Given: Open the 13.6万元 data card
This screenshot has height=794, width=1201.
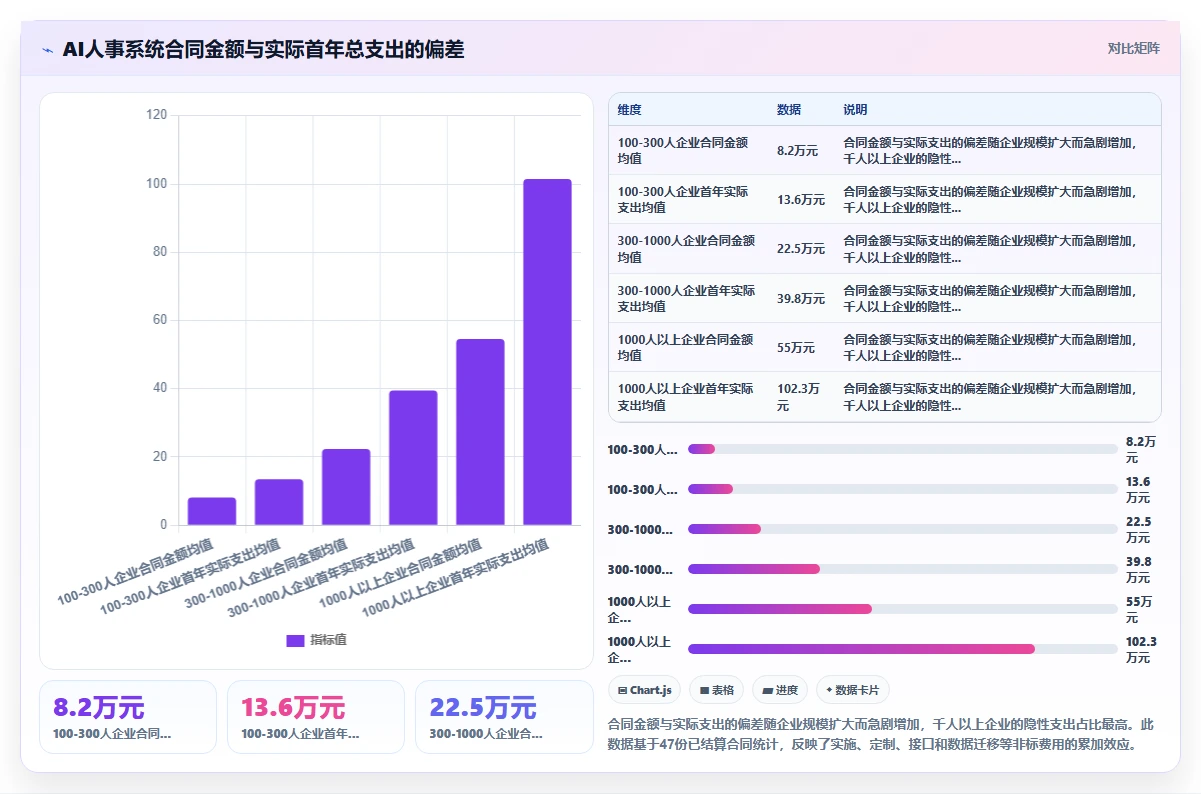Looking at the screenshot, I should click(x=316, y=717).
